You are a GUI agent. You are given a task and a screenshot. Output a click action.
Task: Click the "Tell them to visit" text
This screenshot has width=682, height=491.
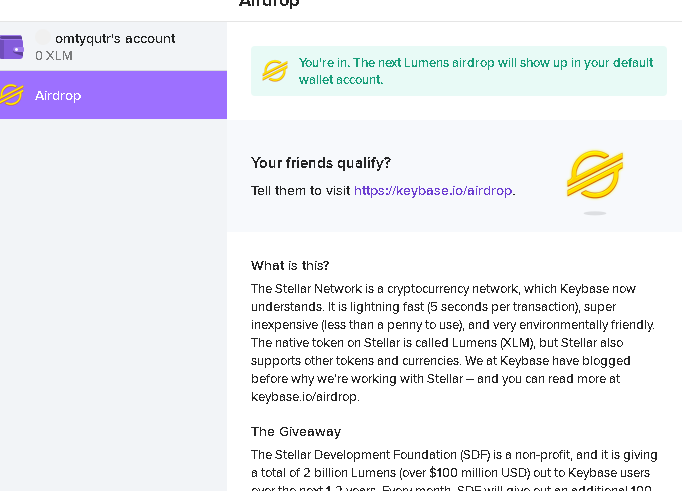tap(300, 190)
